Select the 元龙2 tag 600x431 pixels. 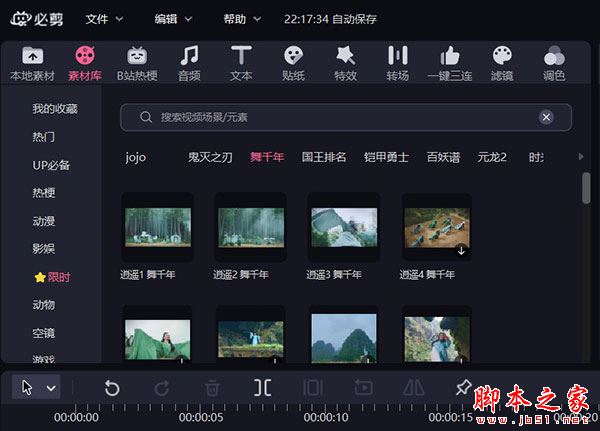click(x=492, y=157)
